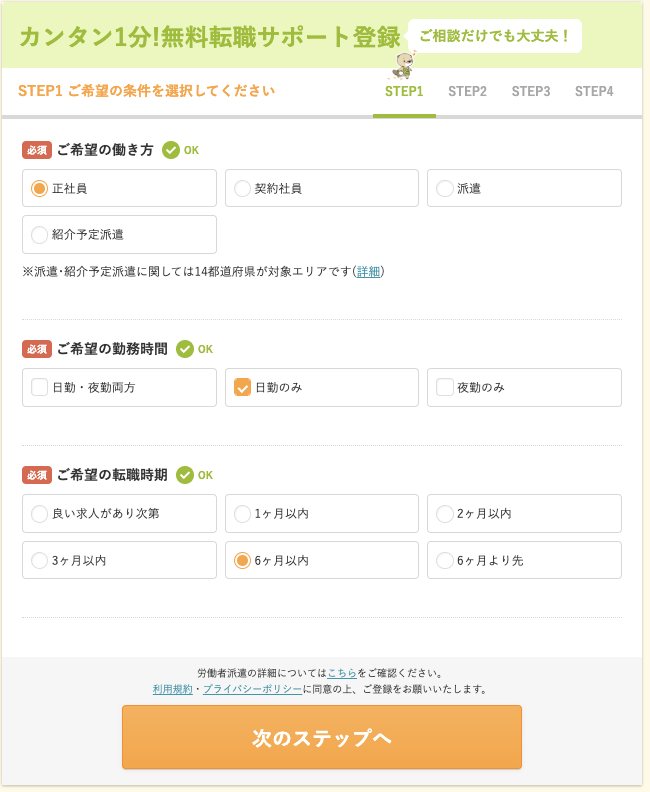This screenshot has height=792, width=650.
Task: Click the 必須 badge next to ご希望の転職時期
Action: coord(37,475)
